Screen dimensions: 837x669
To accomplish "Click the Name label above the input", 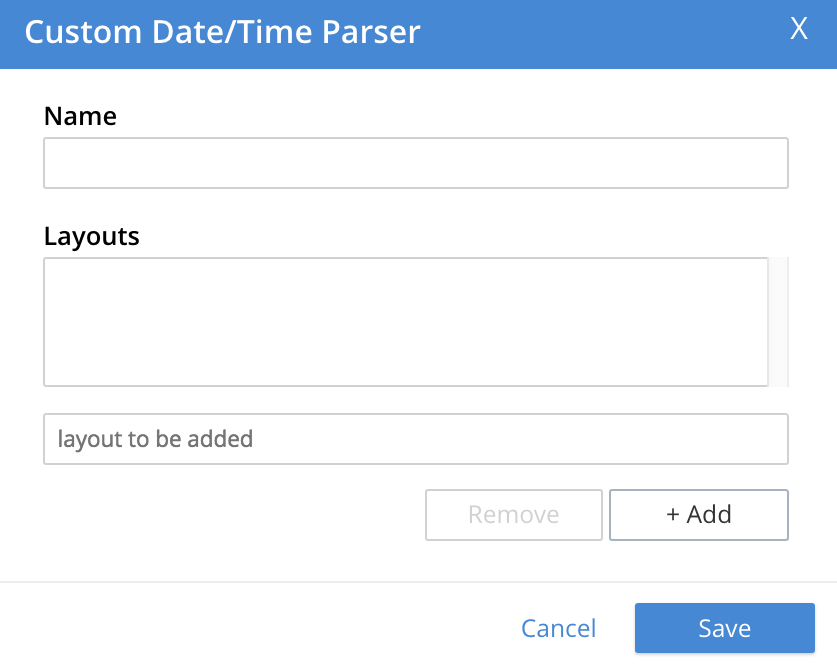I will [x=80, y=116].
